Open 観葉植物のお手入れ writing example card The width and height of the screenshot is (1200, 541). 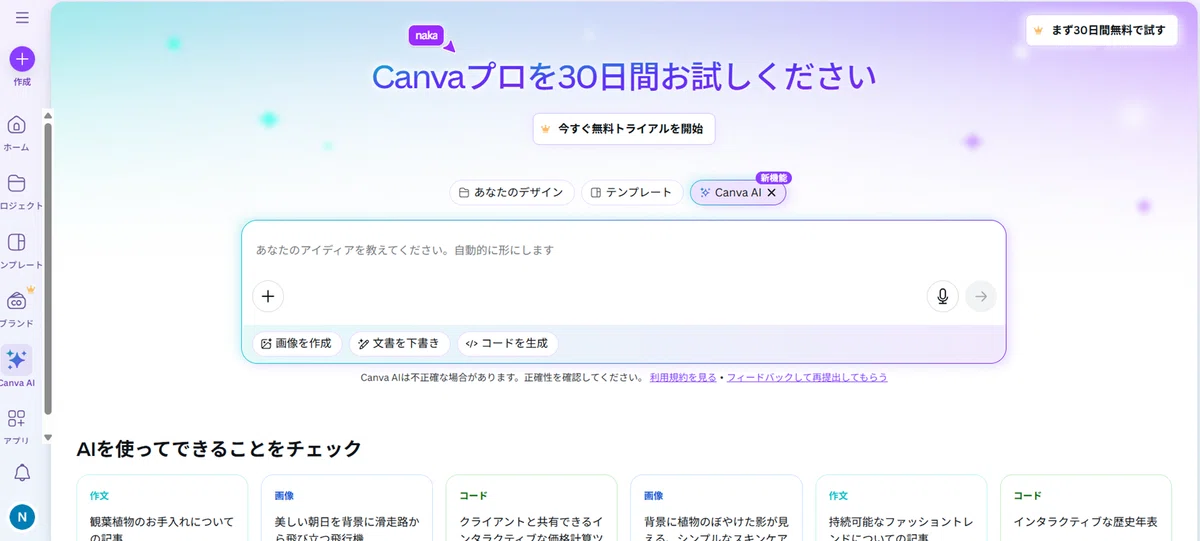pyautogui.click(x=162, y=508)
